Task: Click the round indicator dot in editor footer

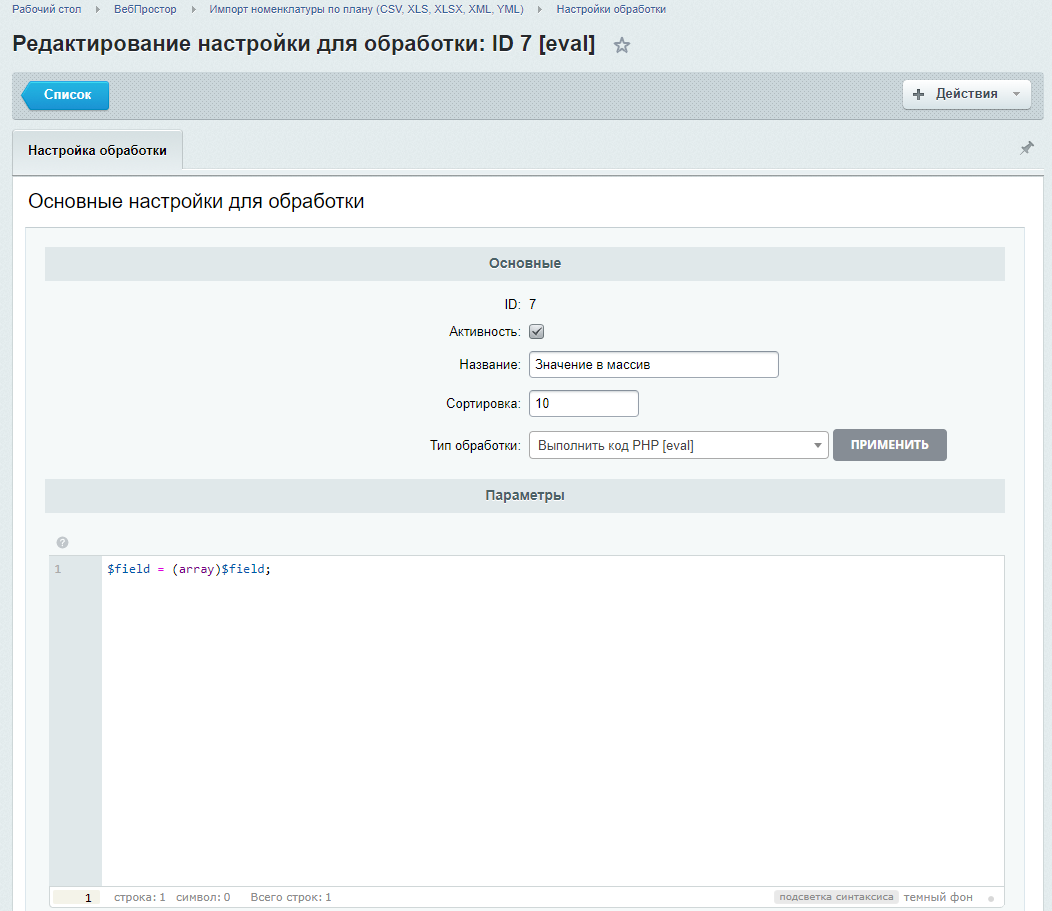Action: pyautogui.click(x=991, y=899)
